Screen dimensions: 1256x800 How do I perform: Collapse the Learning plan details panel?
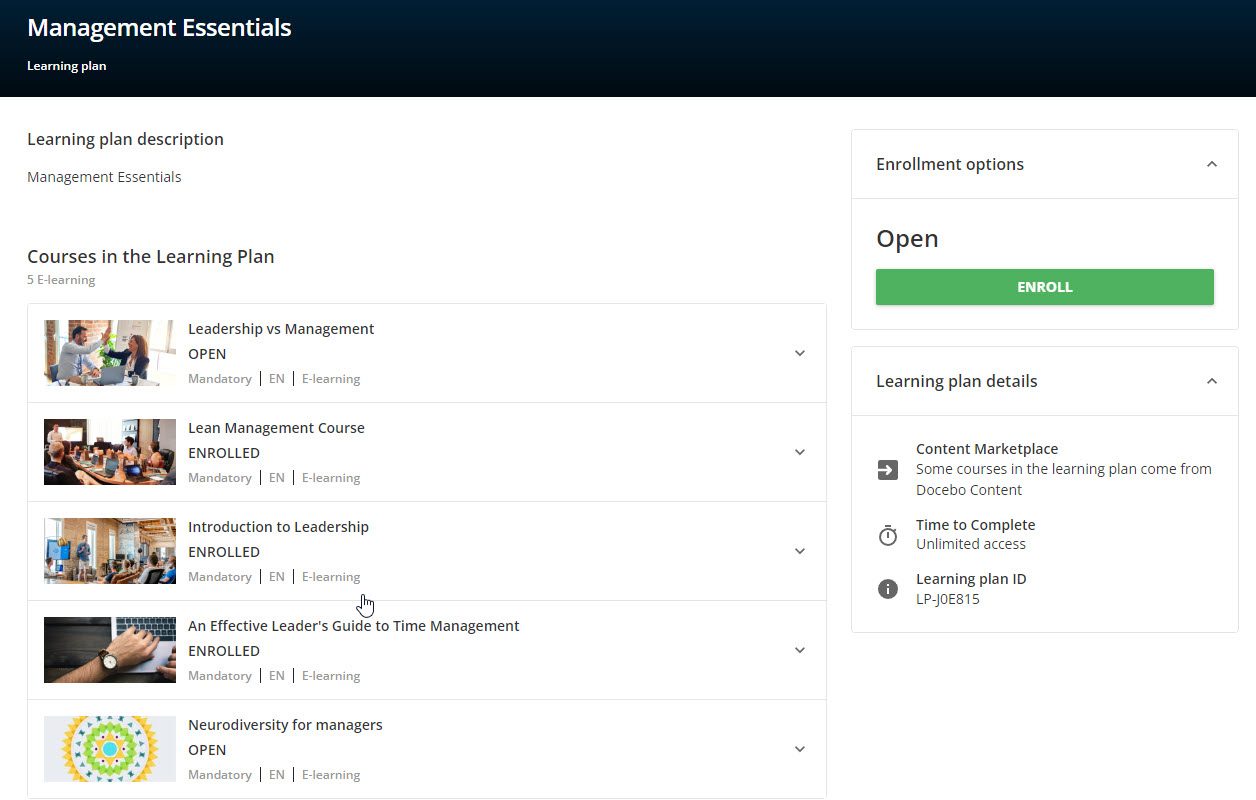(x=1211, y=381)
